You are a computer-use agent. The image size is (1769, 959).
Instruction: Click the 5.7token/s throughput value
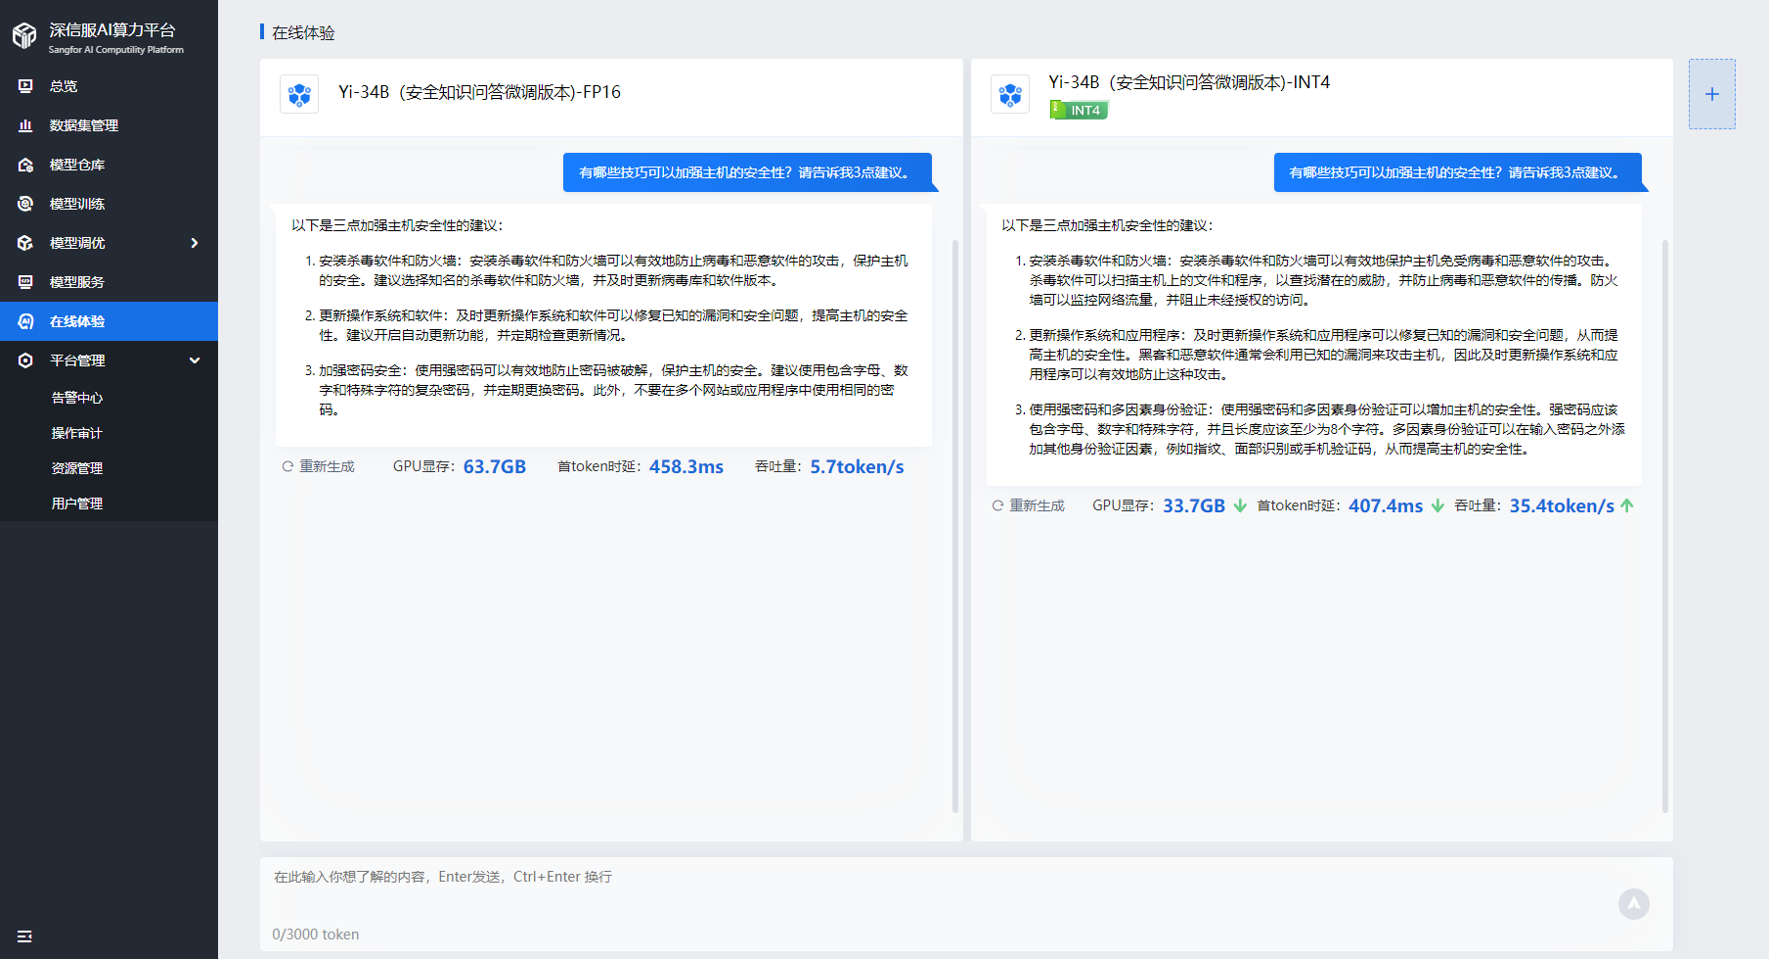click(x=857, y=467)
